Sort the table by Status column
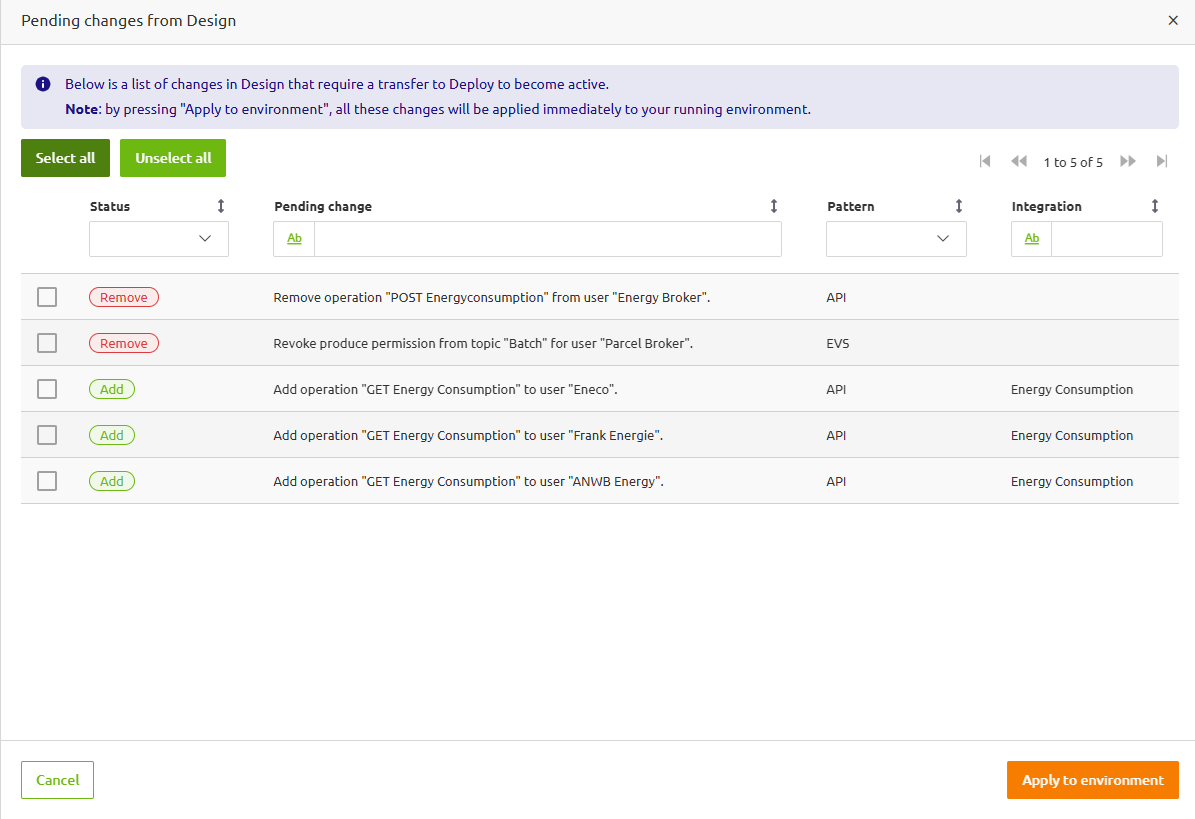Viewport: 1195px width, 819px height. point(221,206)
